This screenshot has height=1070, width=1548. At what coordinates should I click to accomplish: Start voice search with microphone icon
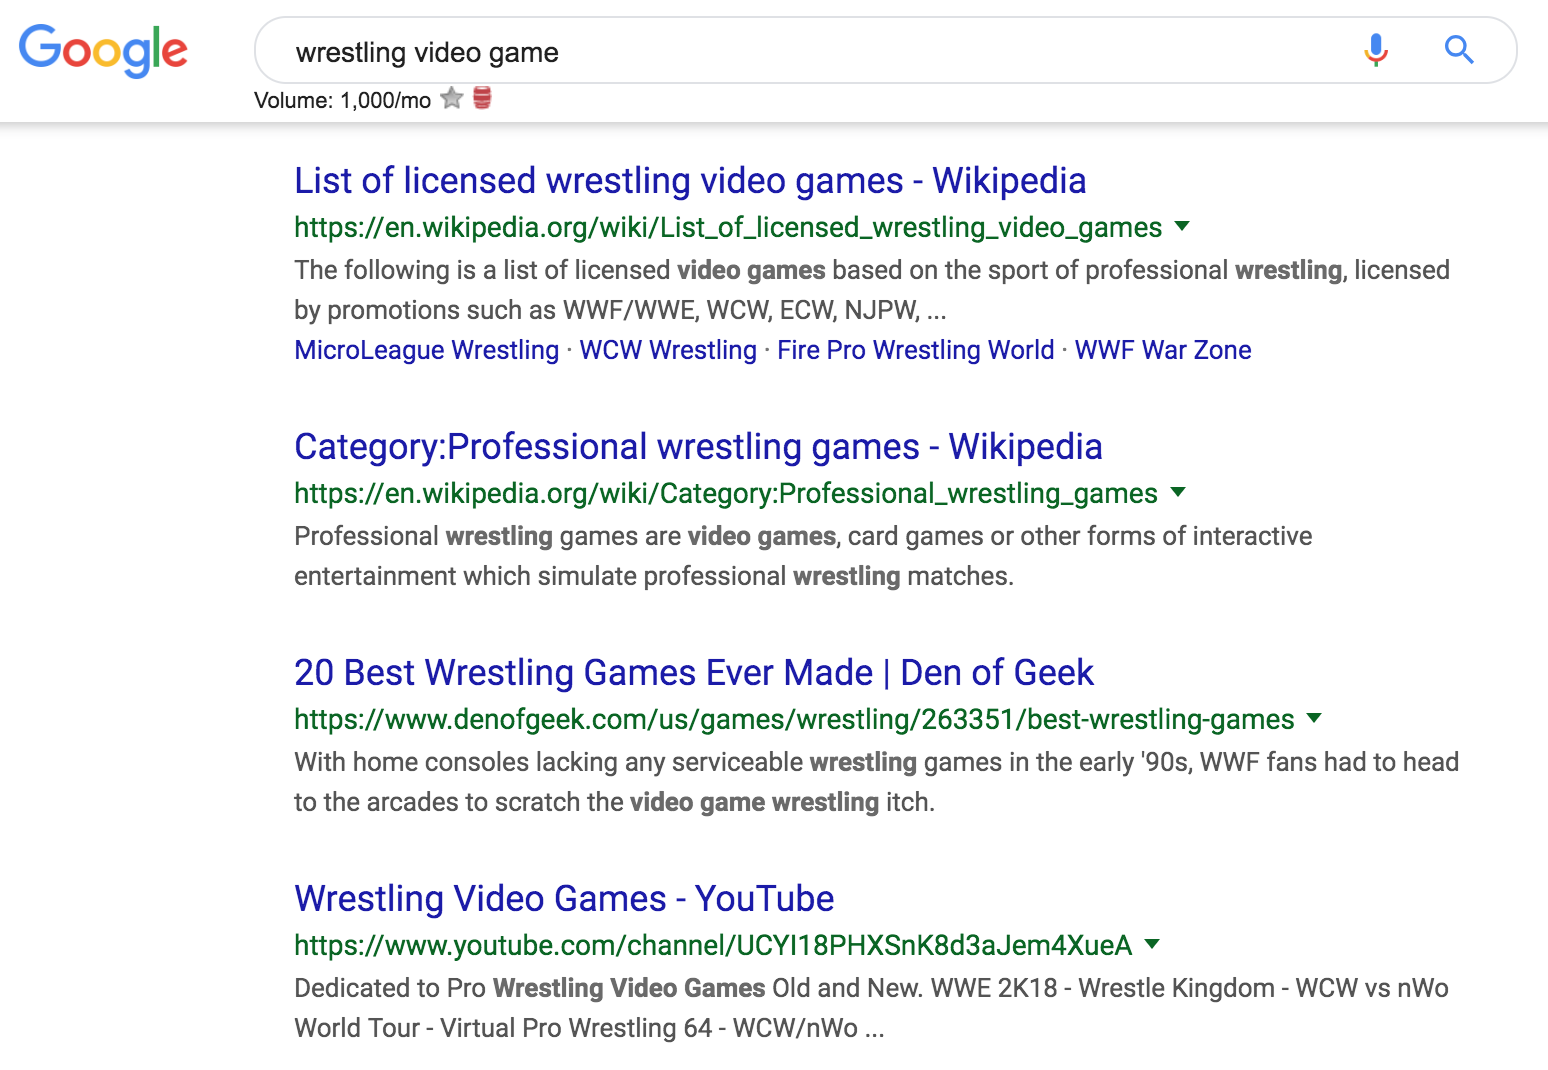(1376, 49)
